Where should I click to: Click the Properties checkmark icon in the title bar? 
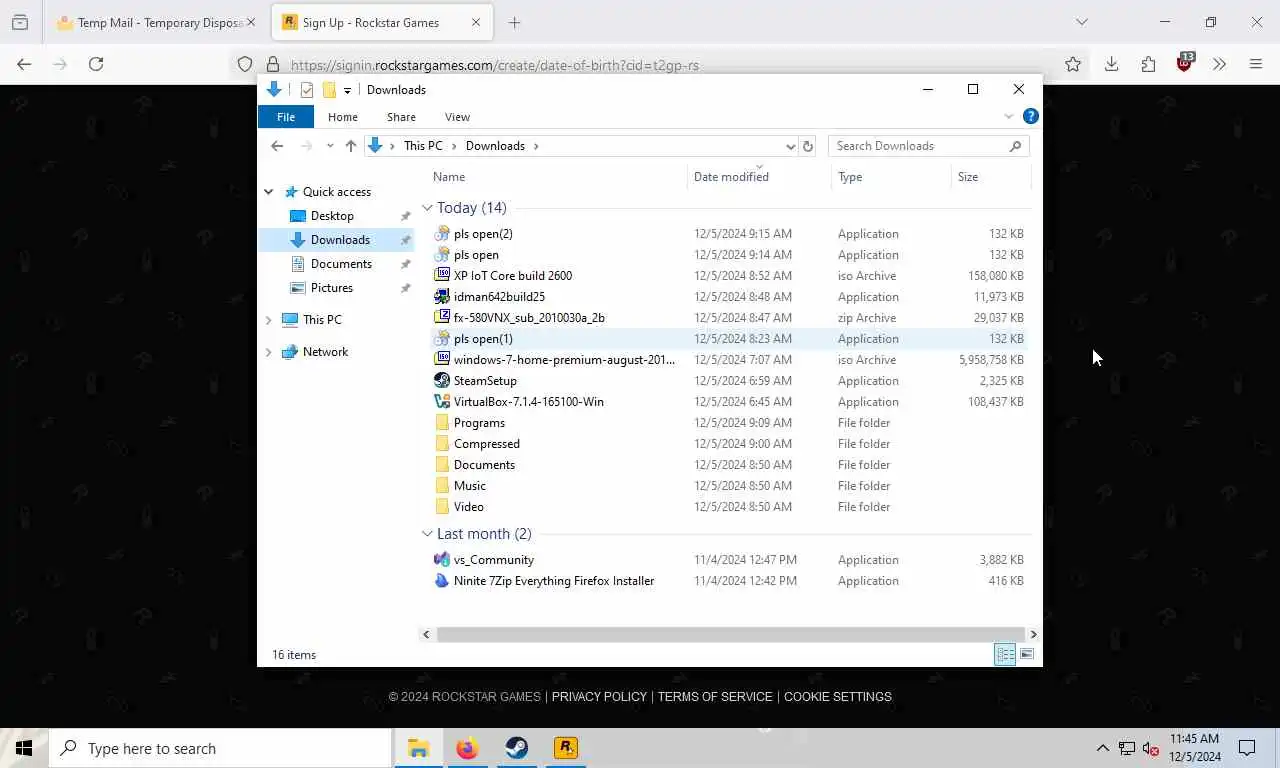[307, 90]
